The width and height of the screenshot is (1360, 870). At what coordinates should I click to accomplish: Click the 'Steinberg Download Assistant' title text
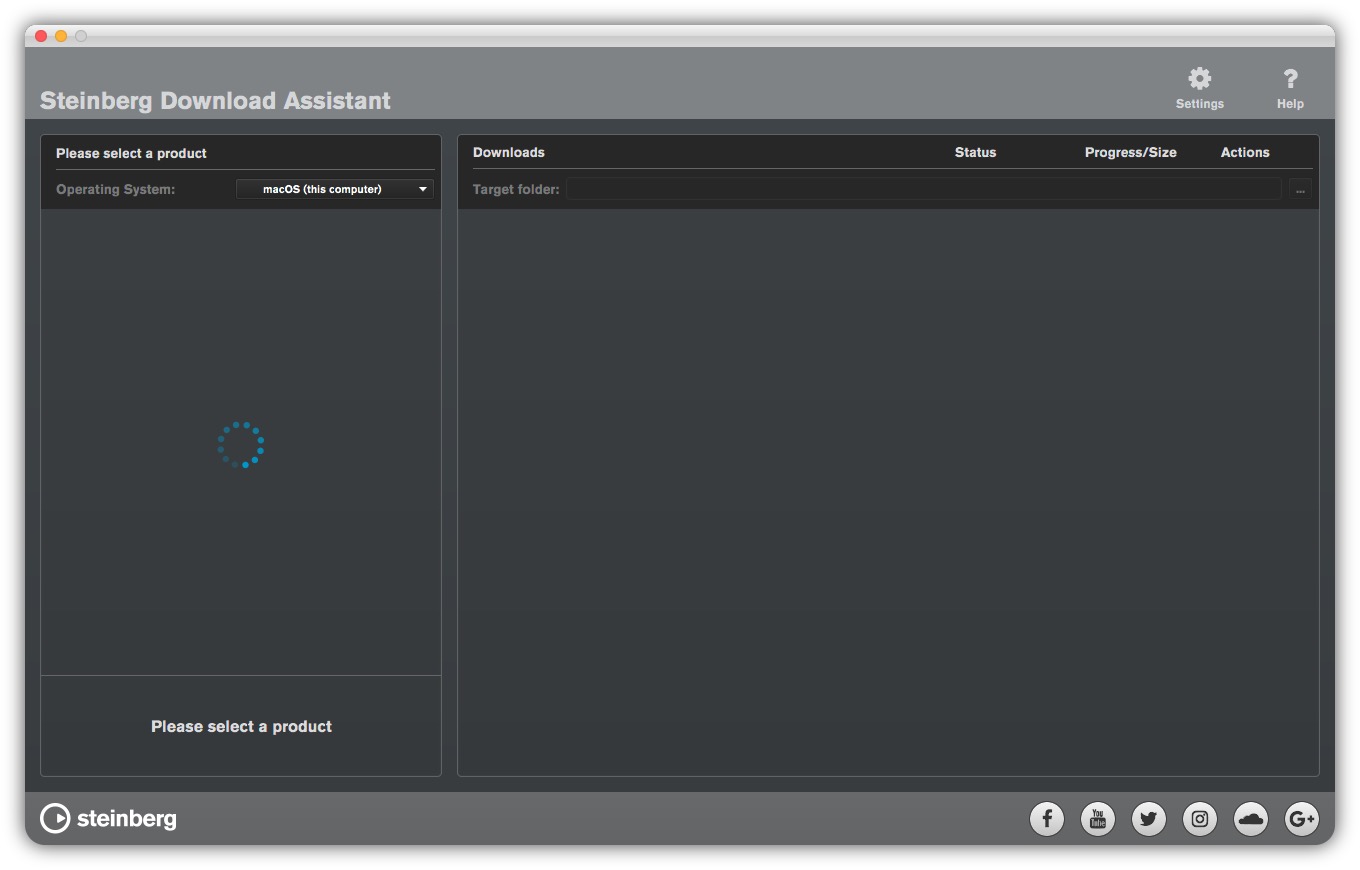tap(215, 101)
